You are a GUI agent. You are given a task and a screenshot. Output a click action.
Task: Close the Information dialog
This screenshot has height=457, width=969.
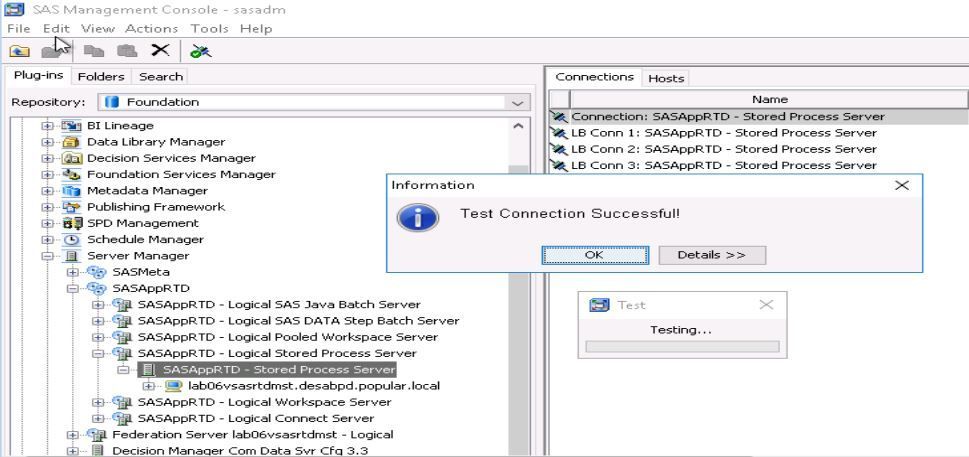point(902,185)
